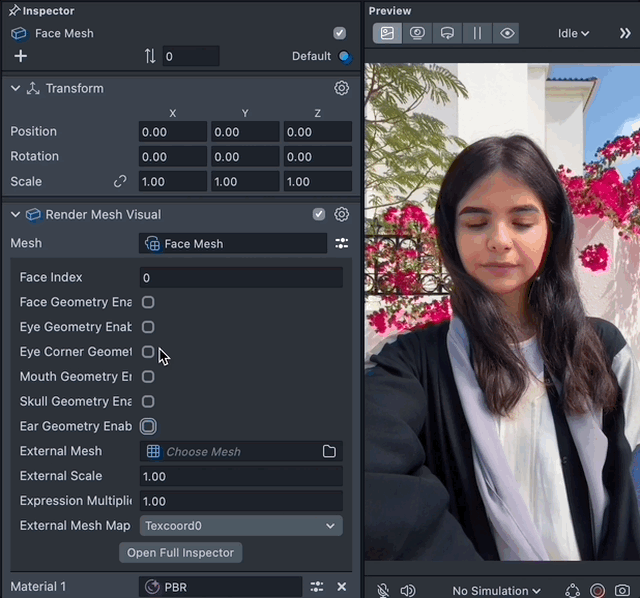The width and height of the screenshot is (640, 598).
Task: Toggle the Render Mesh Visual enabled checkbox
Action: click(x=319, y=214)
